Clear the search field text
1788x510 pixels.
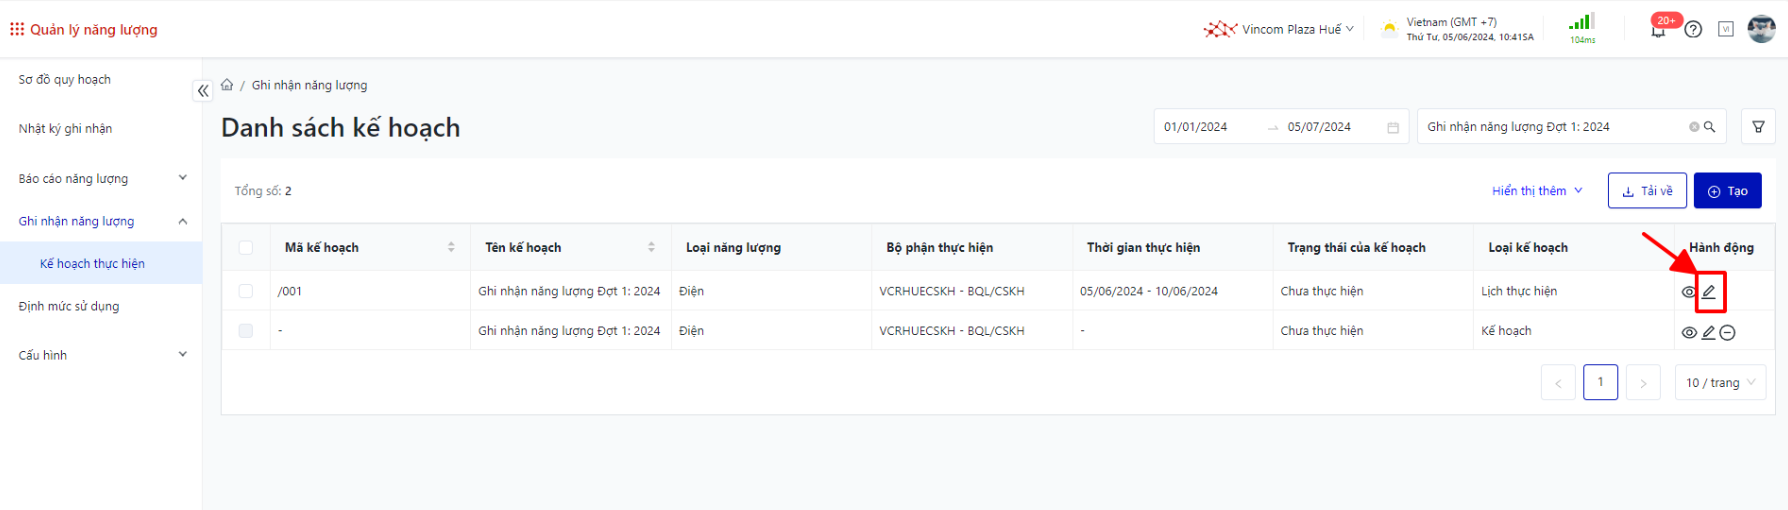[x=1694, y=127]
